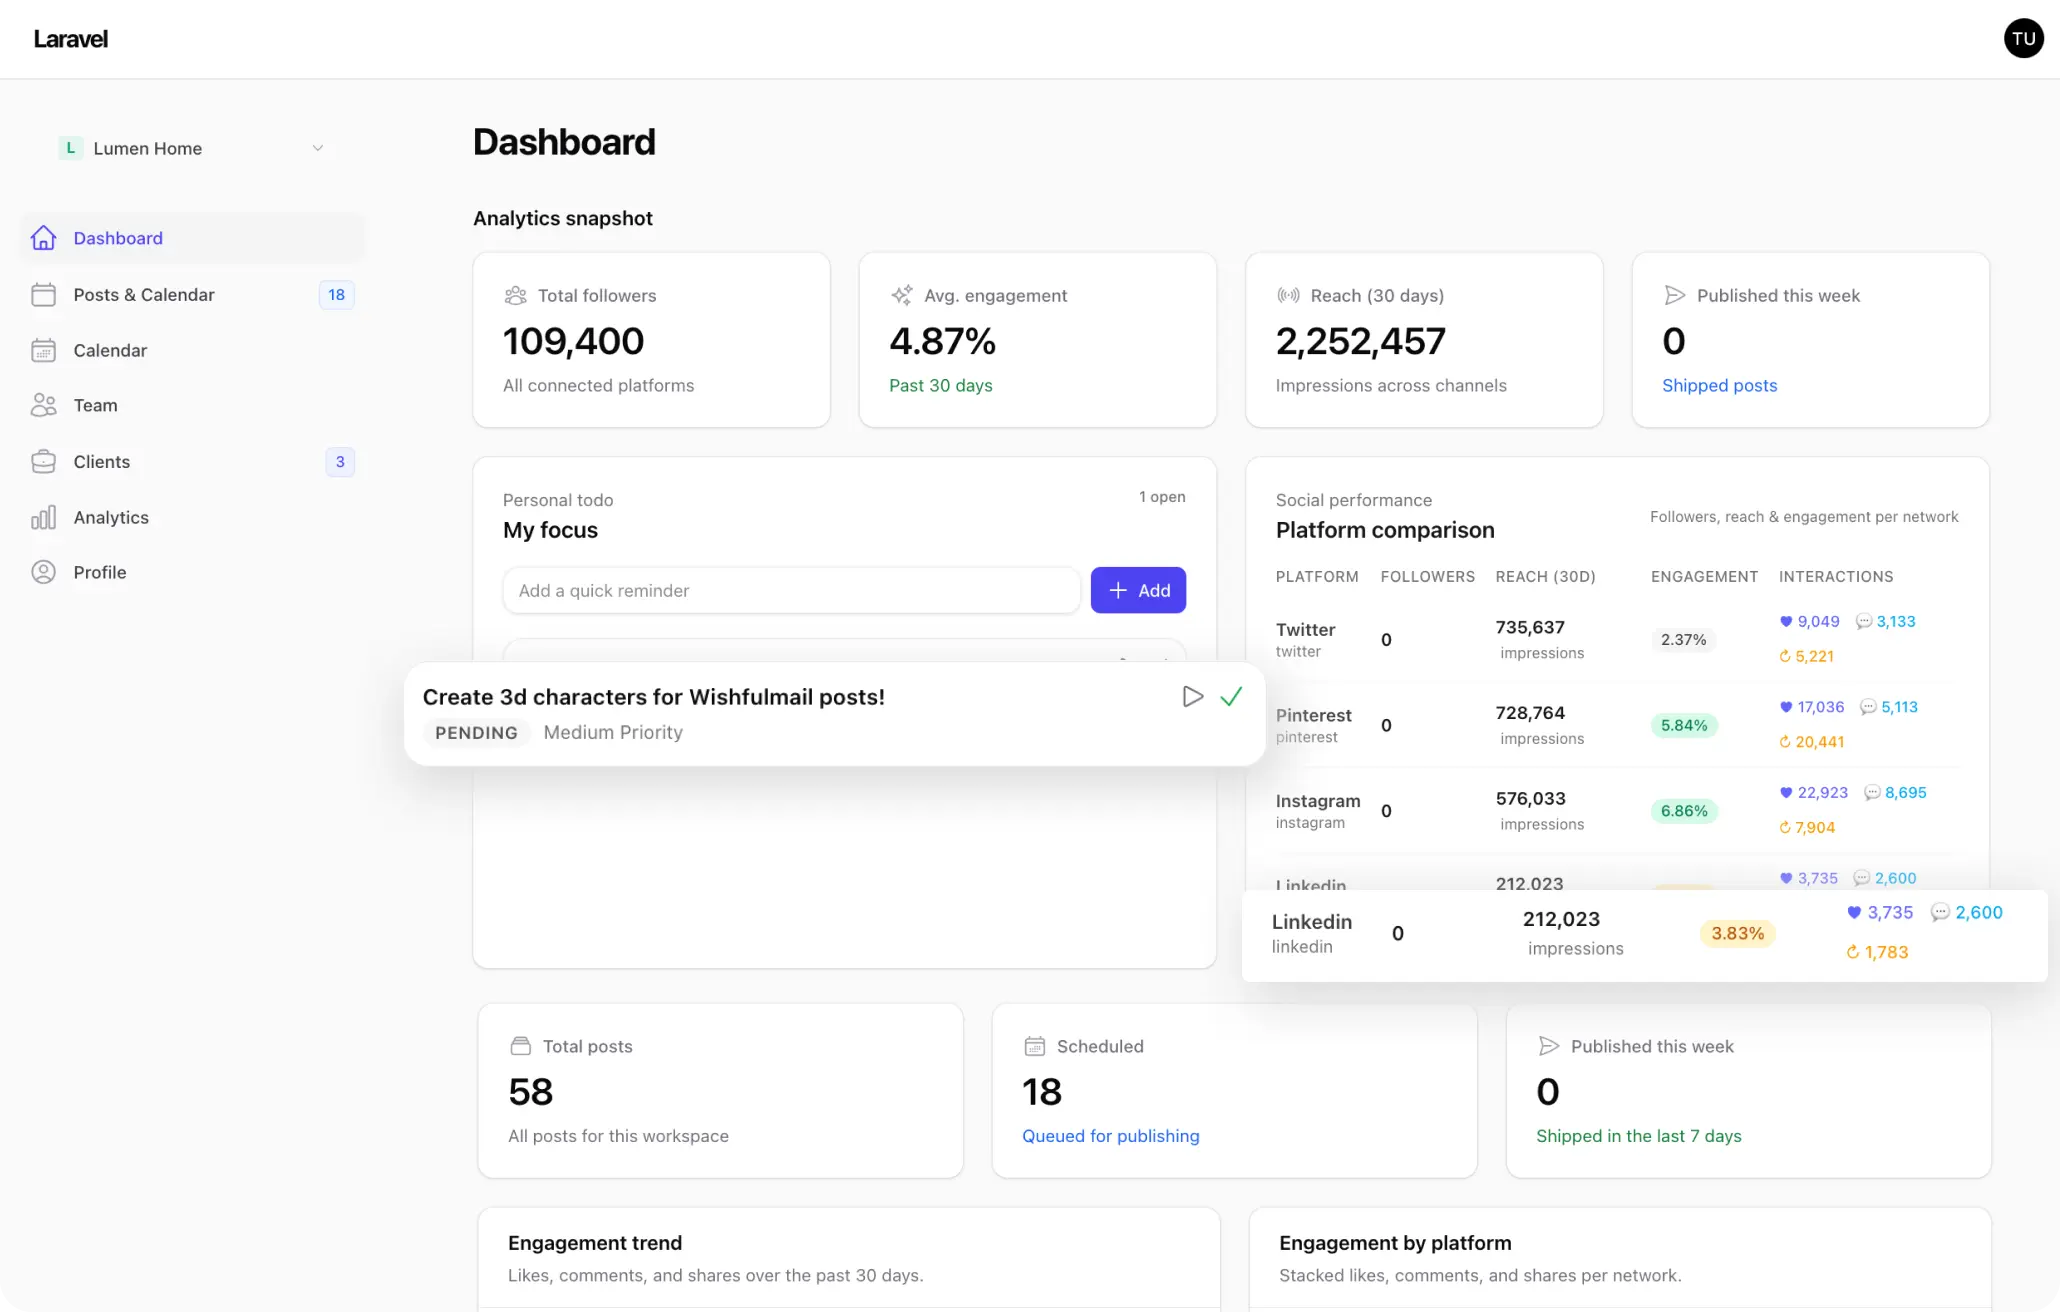Click the Profile icon in the sidebar

coord(43,572)
